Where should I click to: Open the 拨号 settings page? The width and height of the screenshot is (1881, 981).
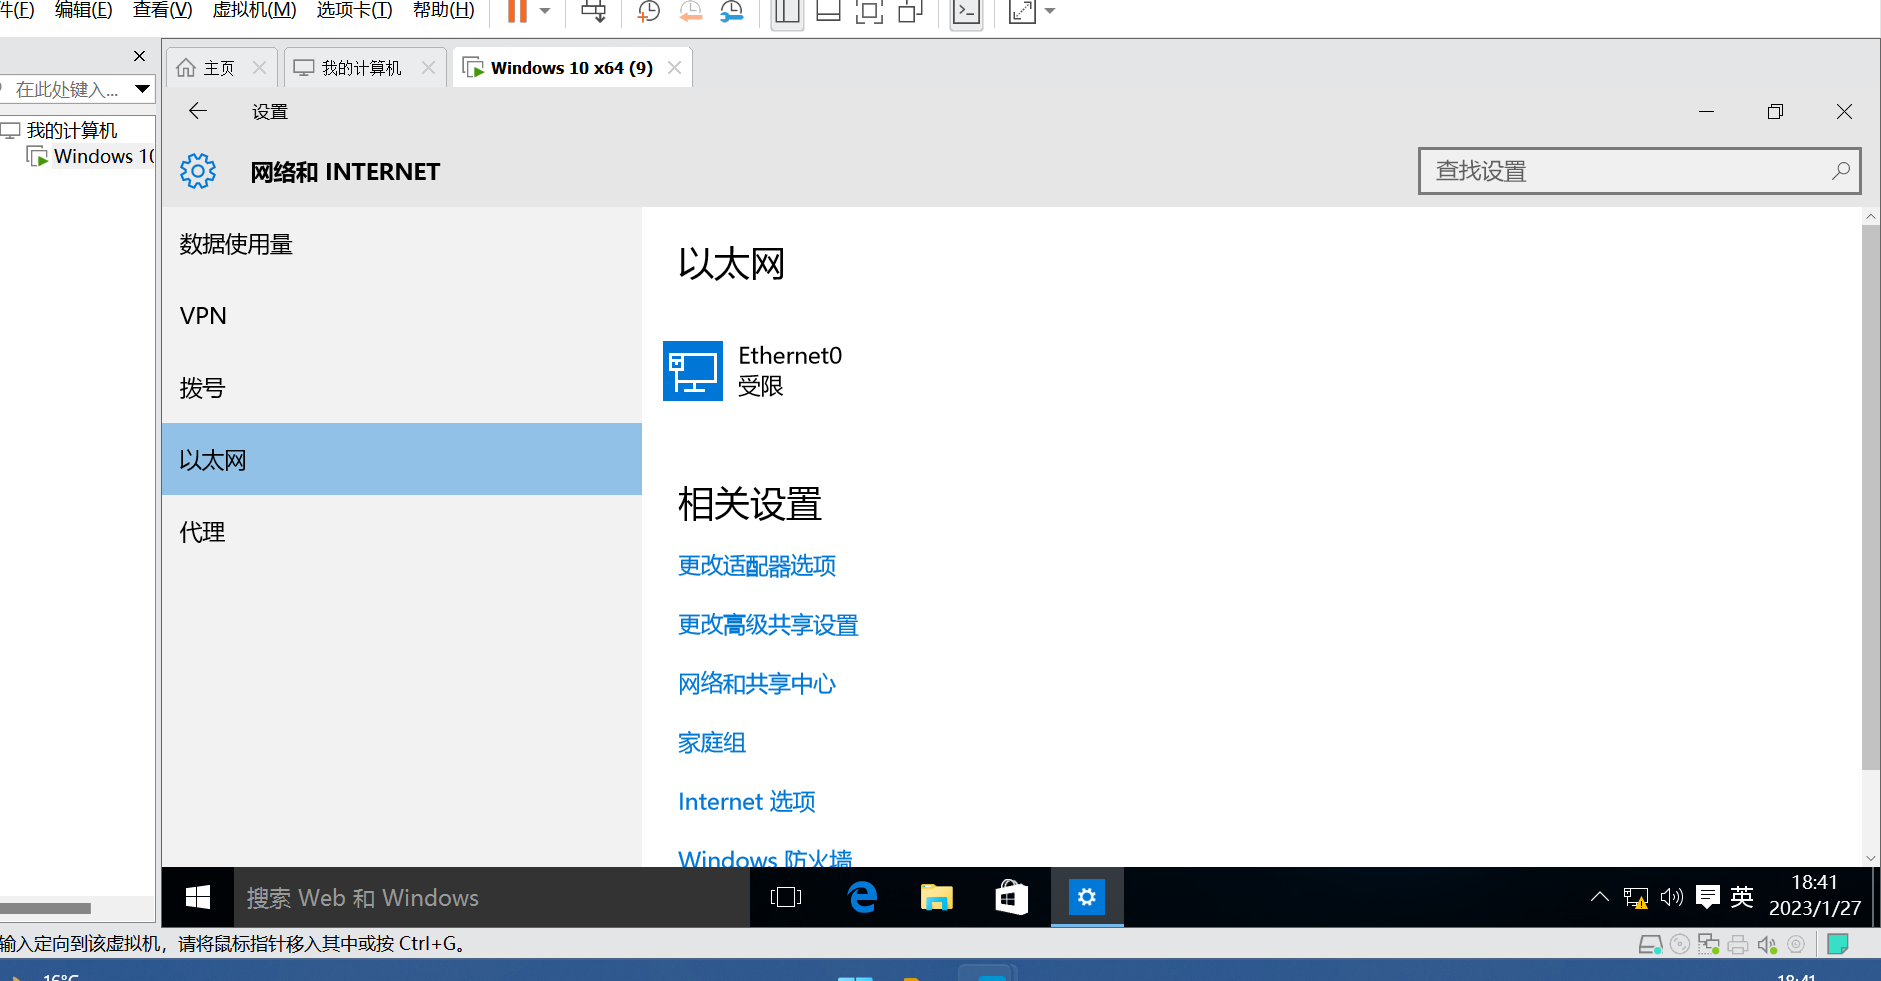pos(402,388)
